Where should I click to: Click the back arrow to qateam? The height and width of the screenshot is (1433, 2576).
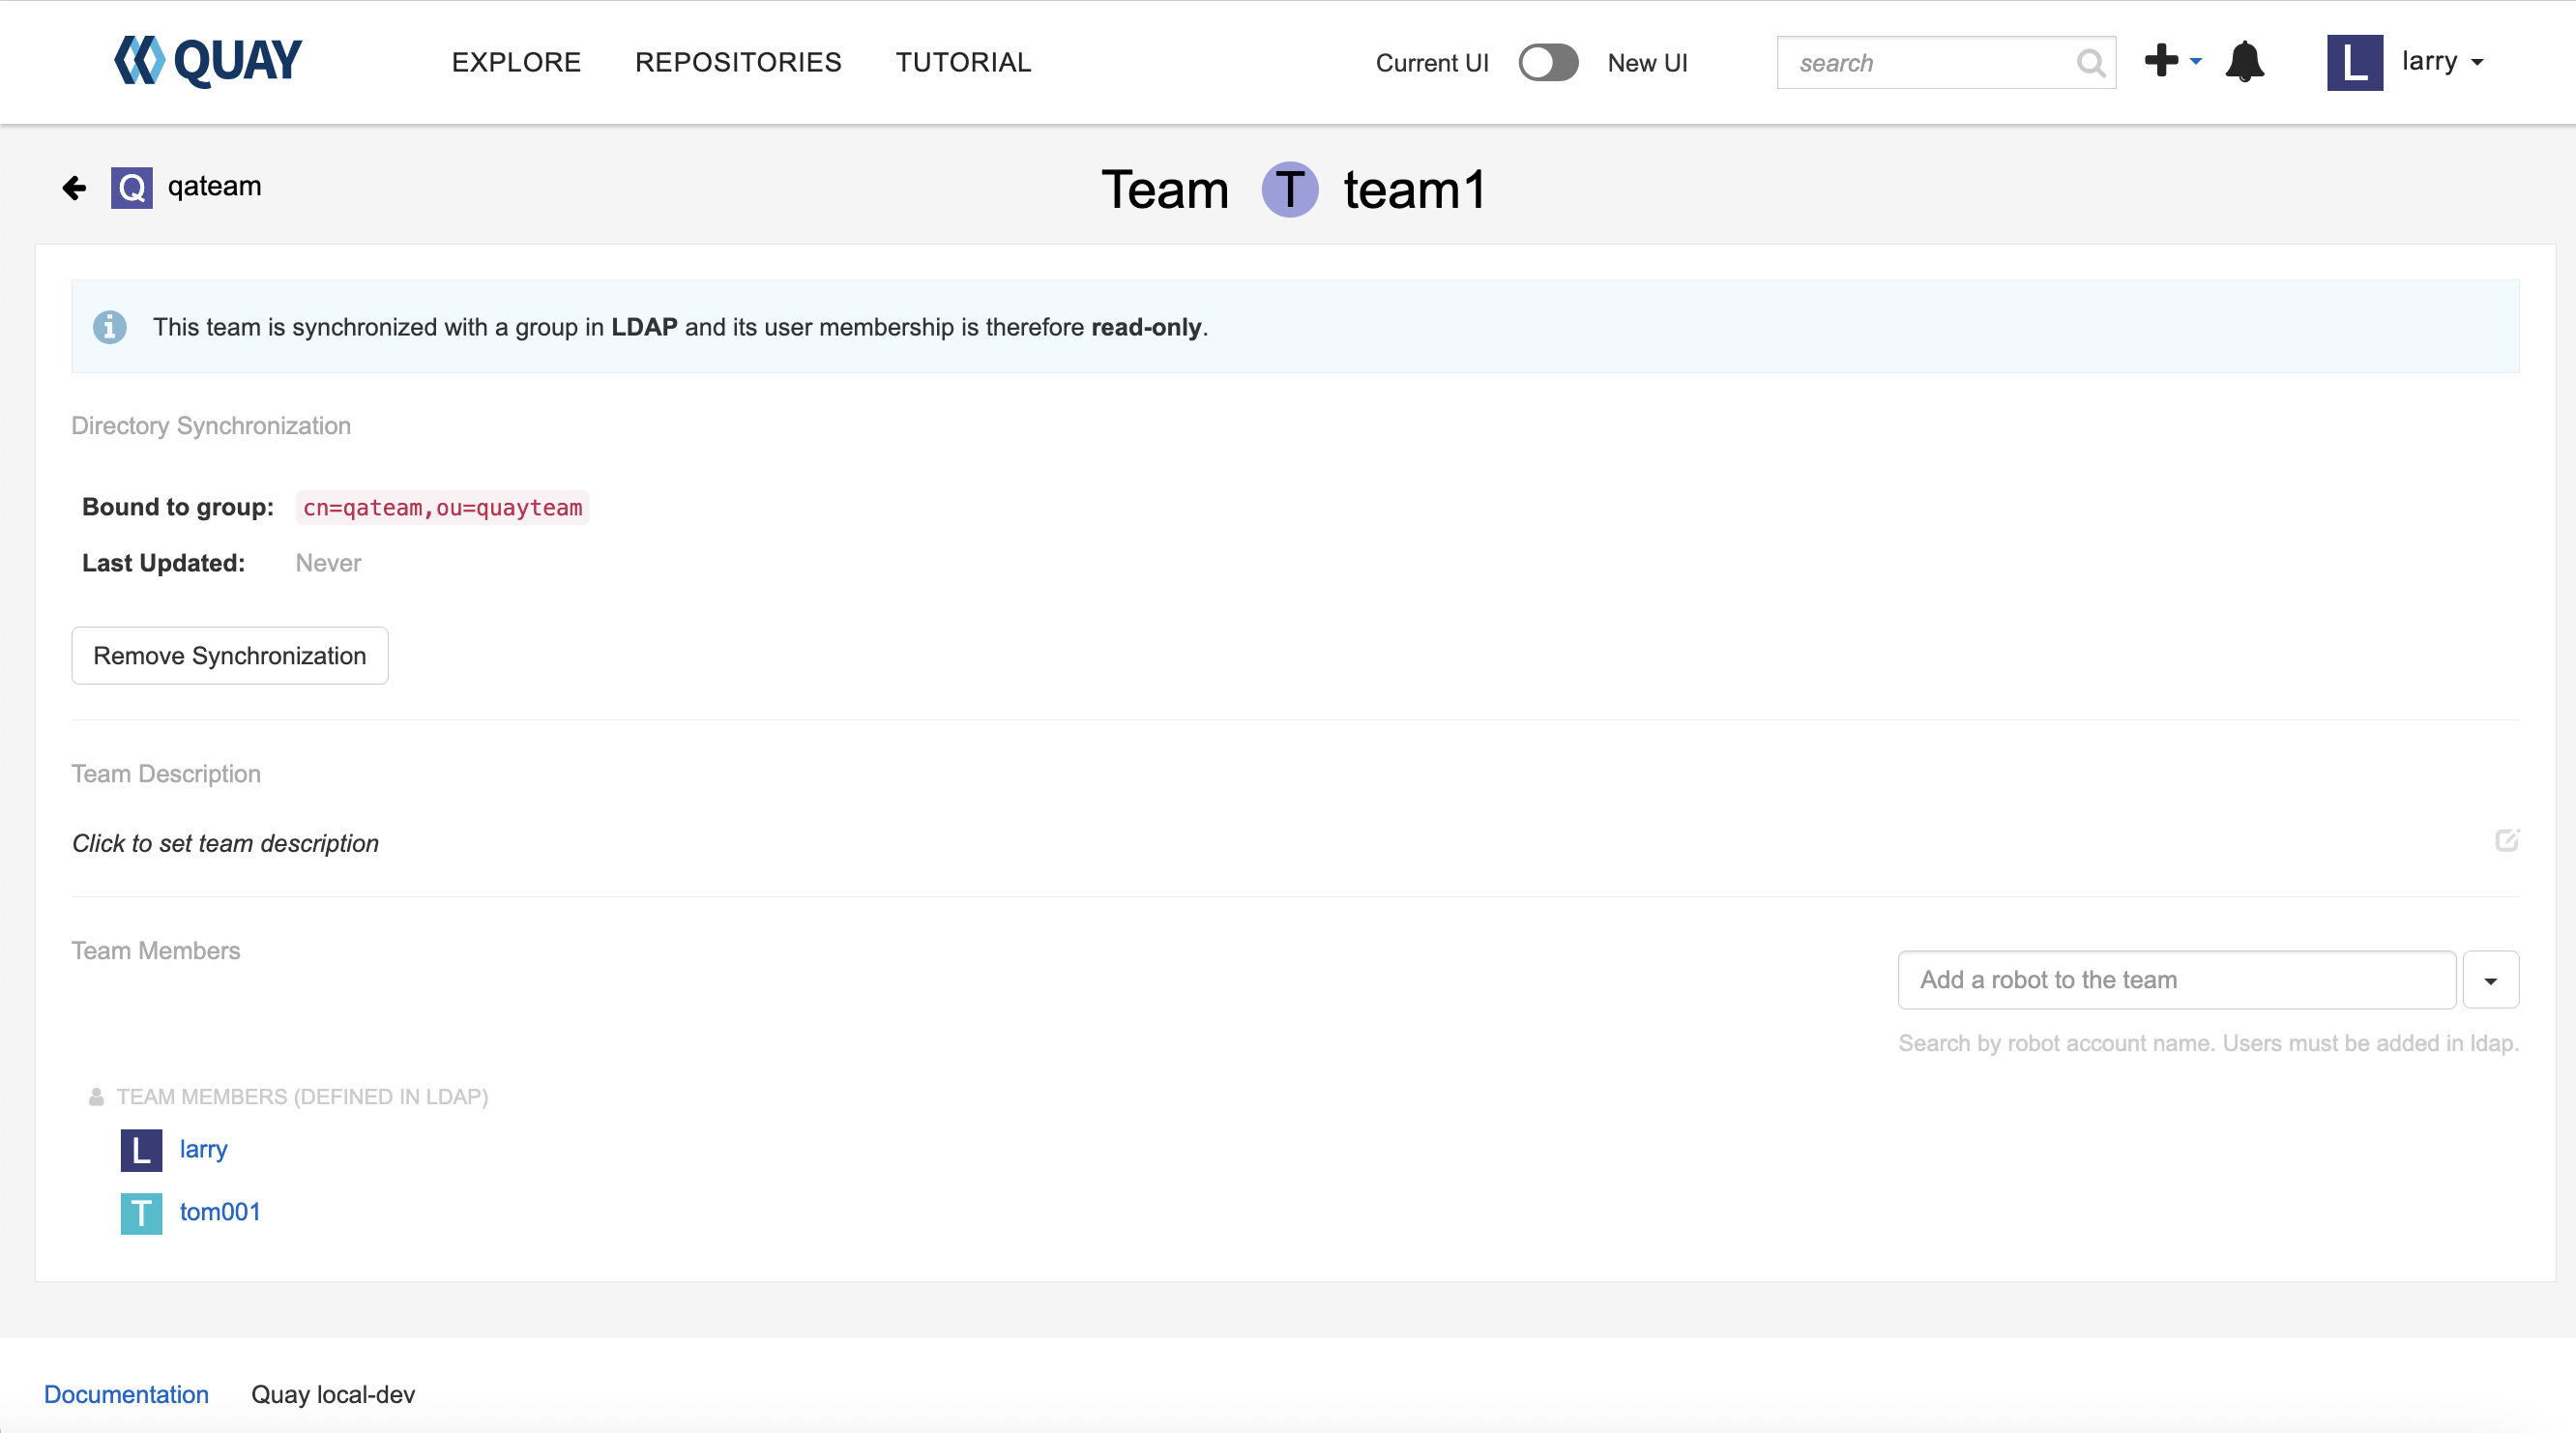74,188
